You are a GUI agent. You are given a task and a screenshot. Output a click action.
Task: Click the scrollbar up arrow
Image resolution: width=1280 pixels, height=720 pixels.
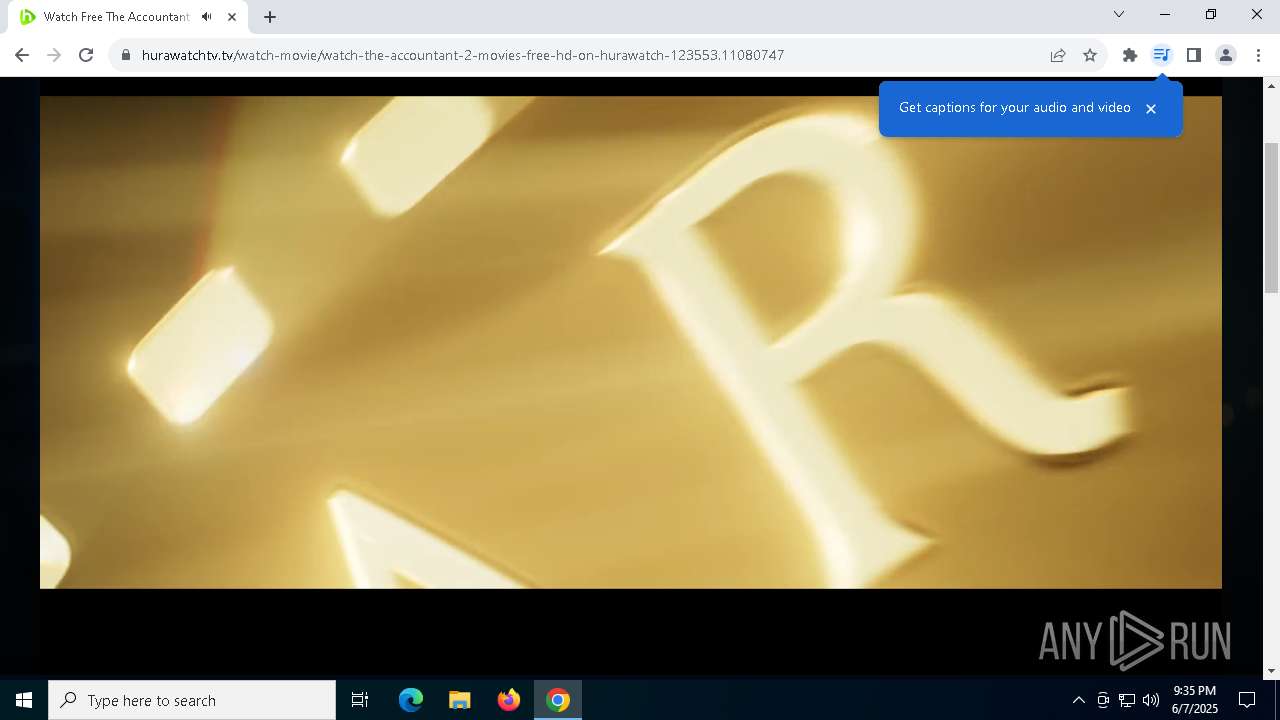click(x=1271, y=86)
